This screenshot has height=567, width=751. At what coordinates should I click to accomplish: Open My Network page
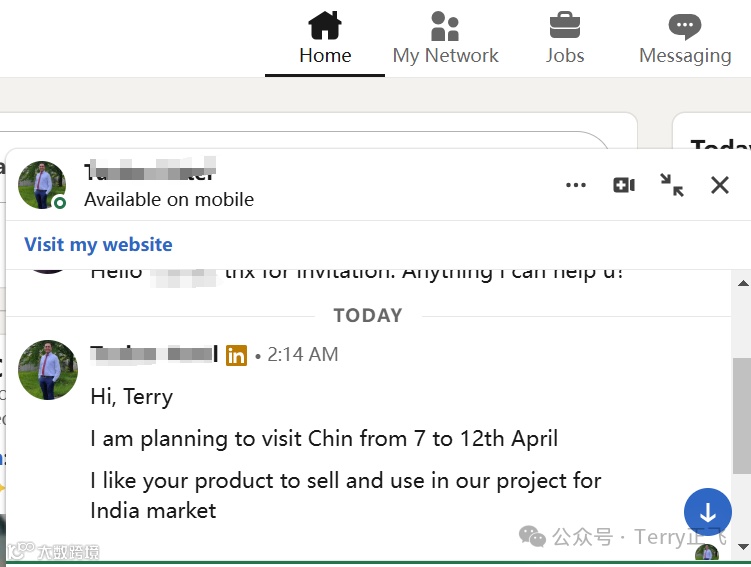(445, 39)
